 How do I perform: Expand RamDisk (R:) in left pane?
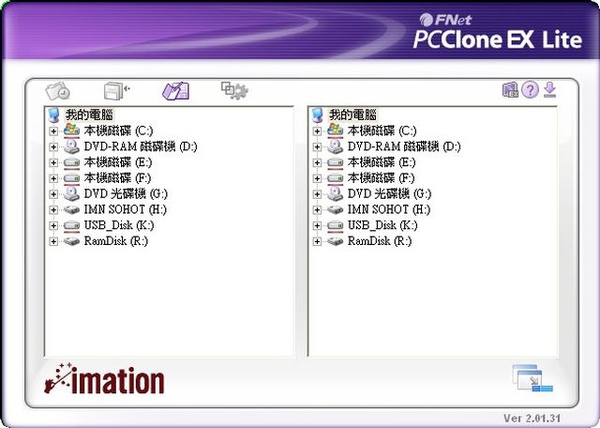(53, 241)
